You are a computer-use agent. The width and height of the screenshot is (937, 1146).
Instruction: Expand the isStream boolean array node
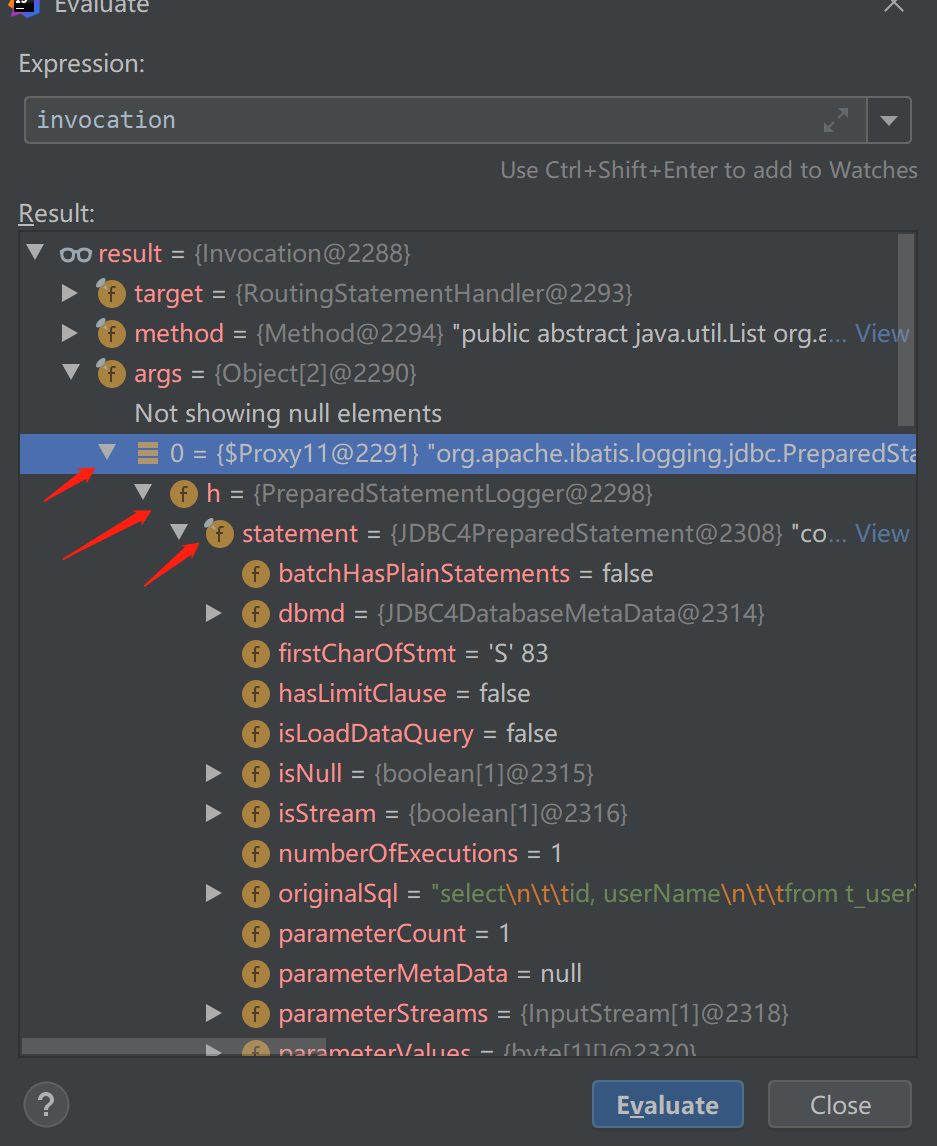213,813
